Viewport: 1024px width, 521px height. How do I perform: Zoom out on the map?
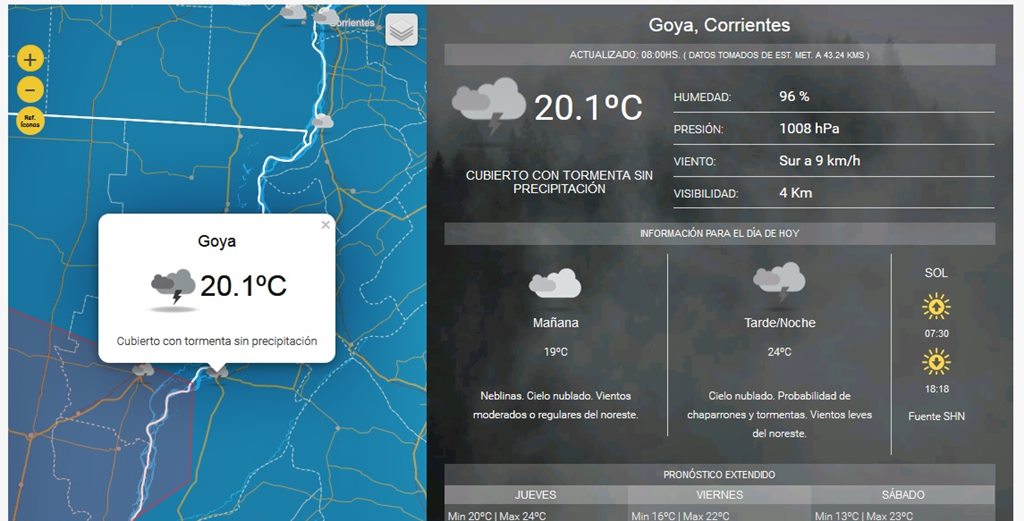coord(31,89)
